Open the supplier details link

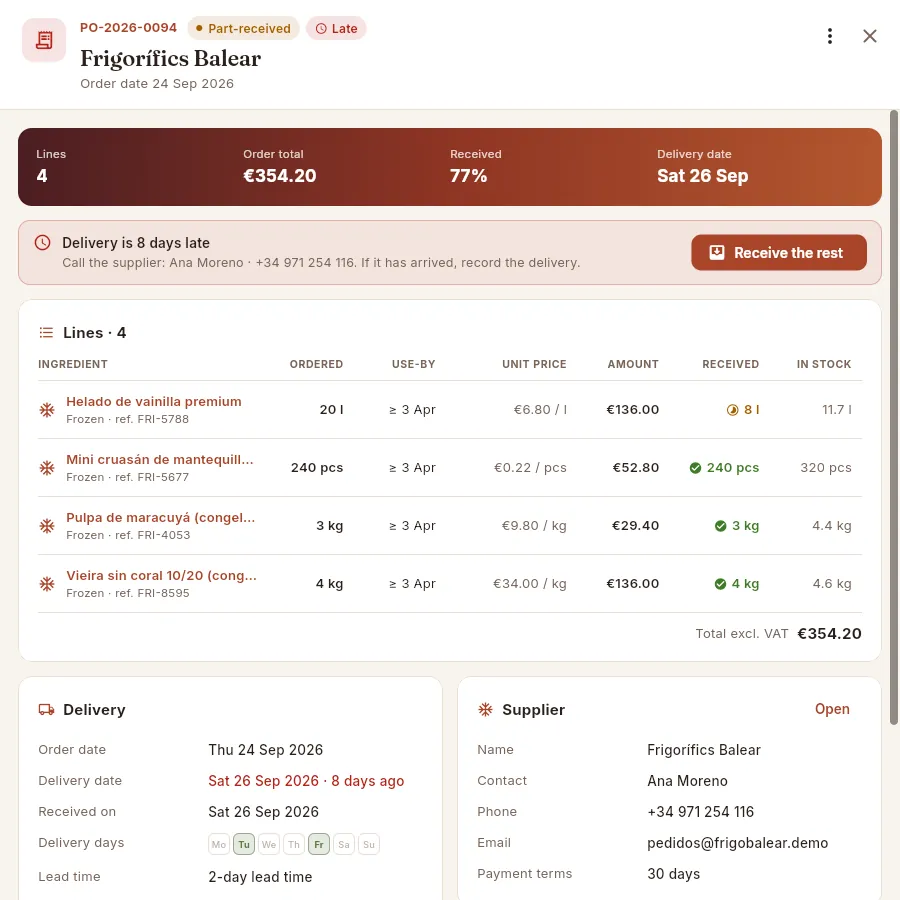coord(832,709)
